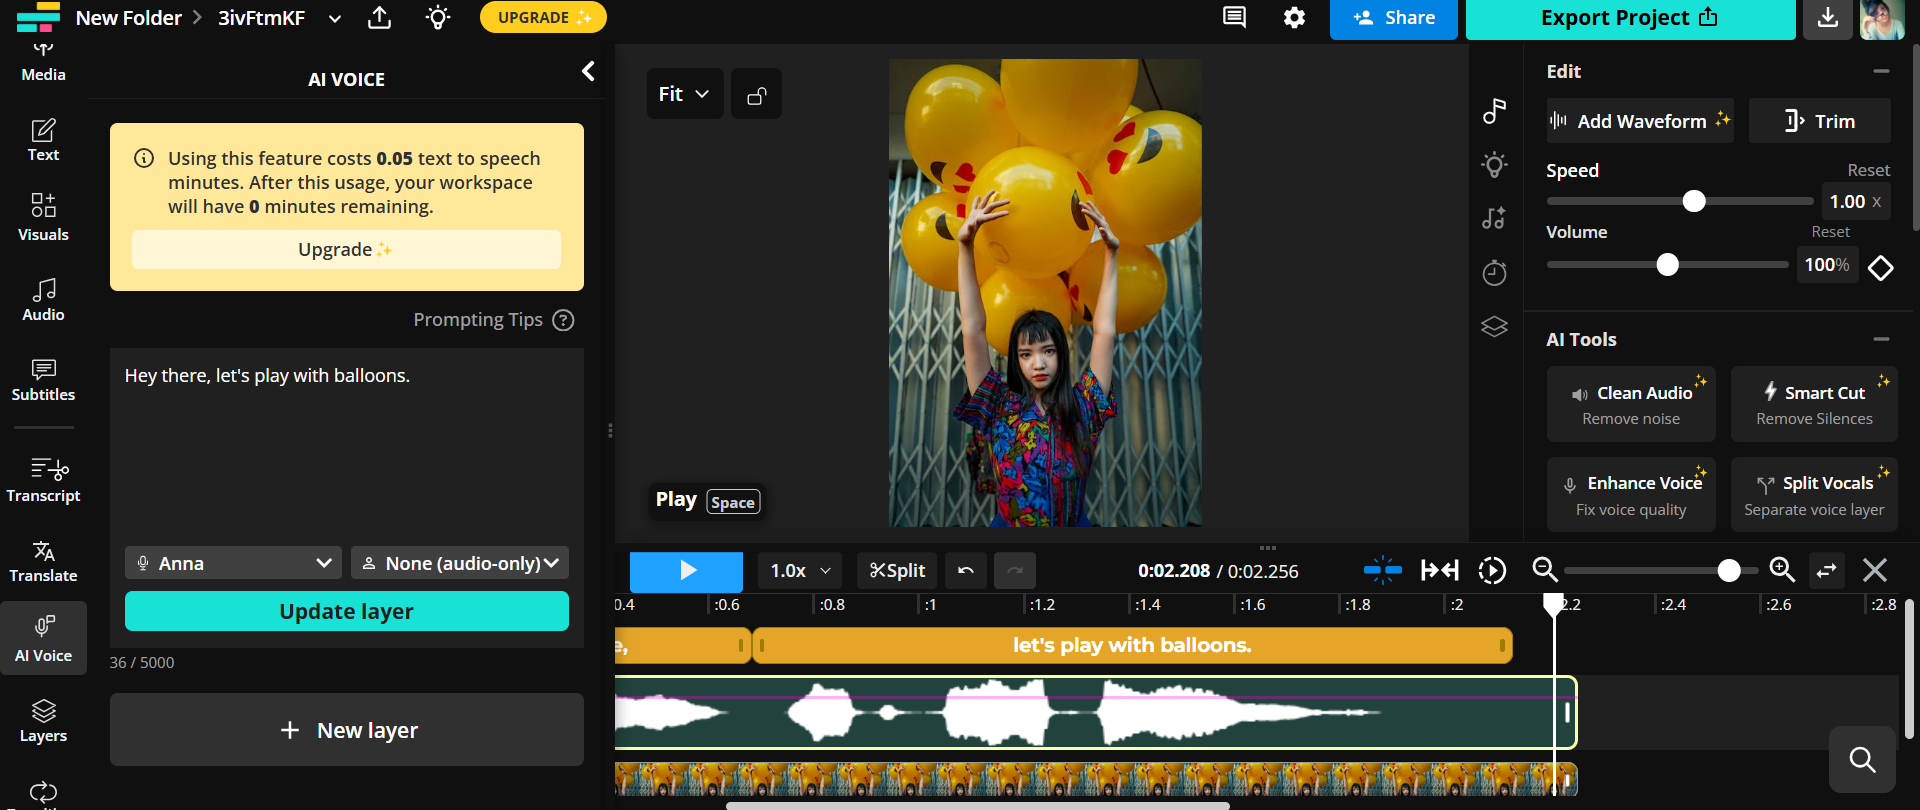The height and width of the screenshot is (810, 1920).
Task: Toggle the canvas lock icon
Action: 757,95
